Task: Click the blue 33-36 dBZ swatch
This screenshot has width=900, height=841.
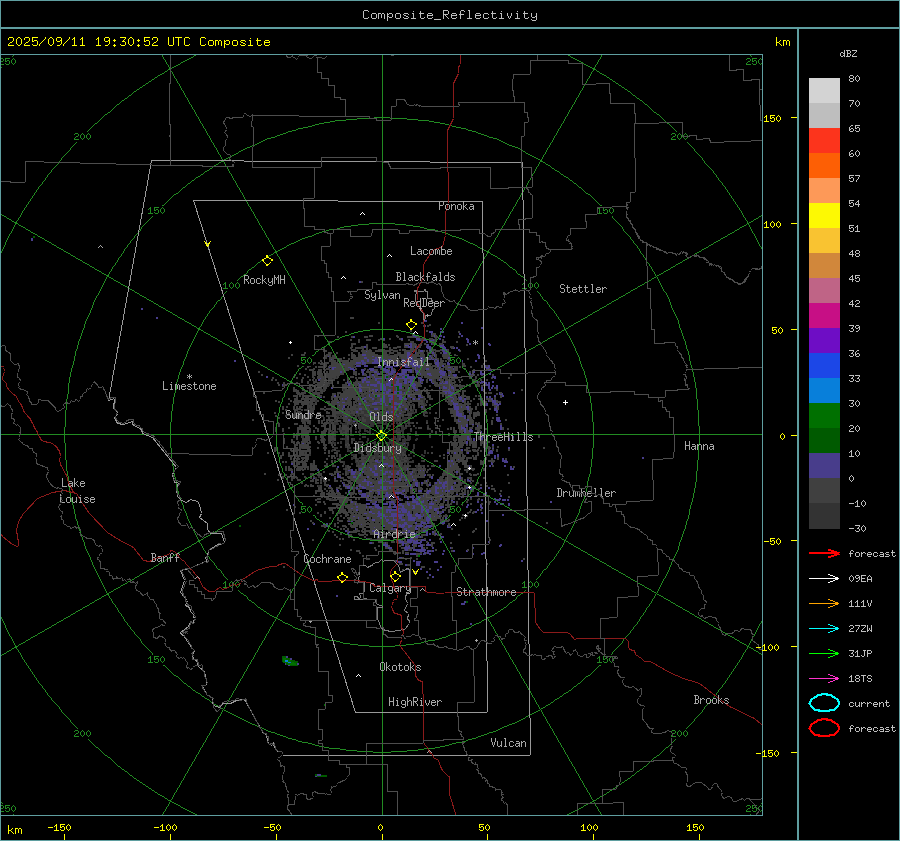Action: pos(824,366)
